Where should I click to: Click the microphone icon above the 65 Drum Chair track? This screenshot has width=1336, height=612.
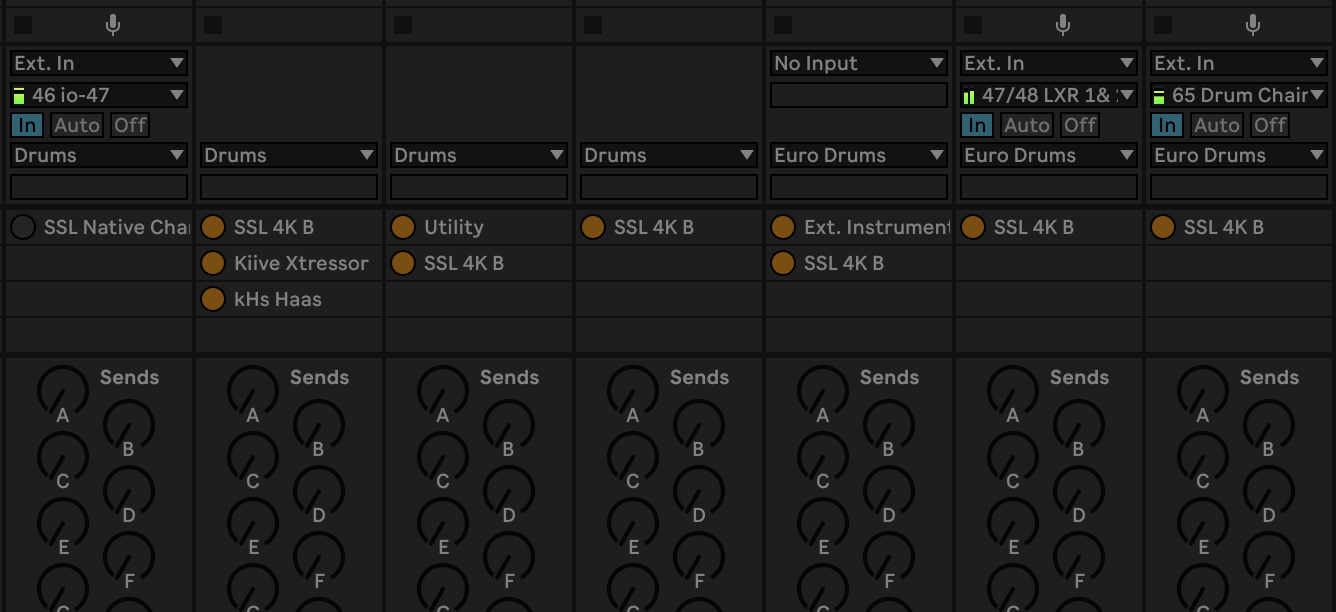click(x=1253, y=25)
